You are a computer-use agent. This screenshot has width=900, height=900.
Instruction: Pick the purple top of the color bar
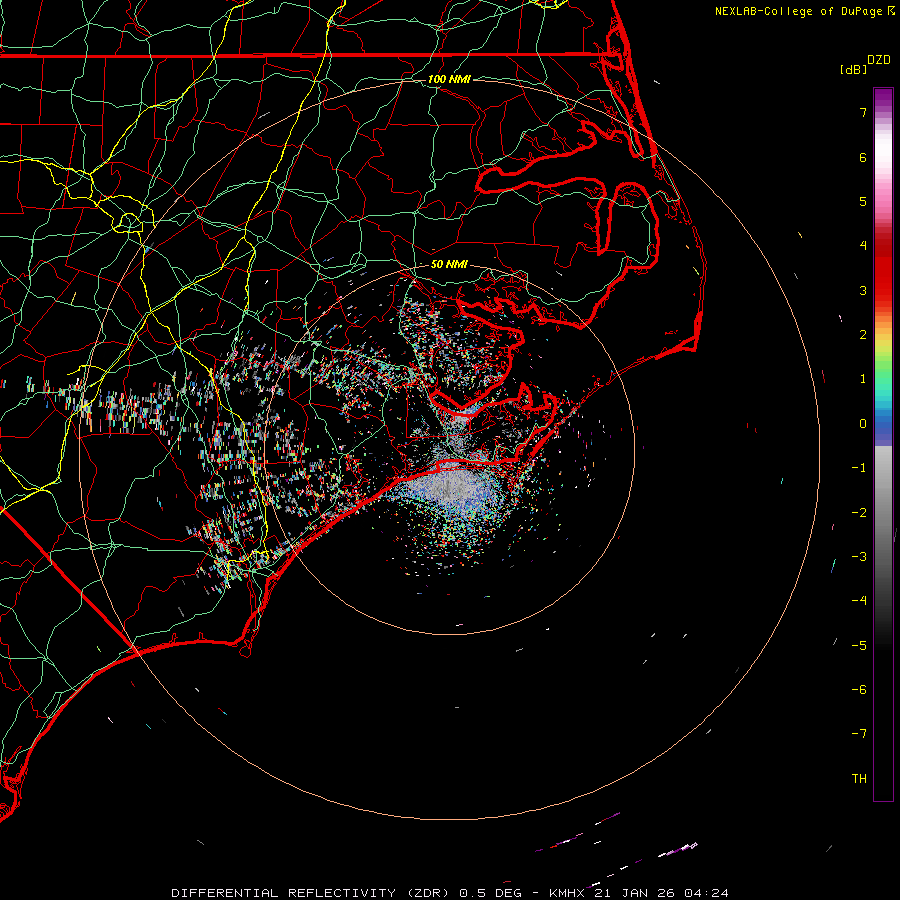[x=882, y=95]
